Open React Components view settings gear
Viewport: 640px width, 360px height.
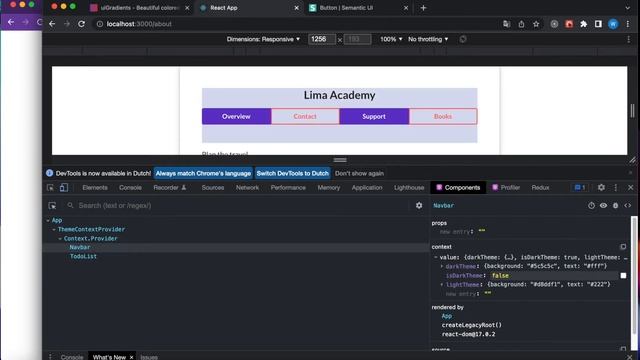(419, 205)
